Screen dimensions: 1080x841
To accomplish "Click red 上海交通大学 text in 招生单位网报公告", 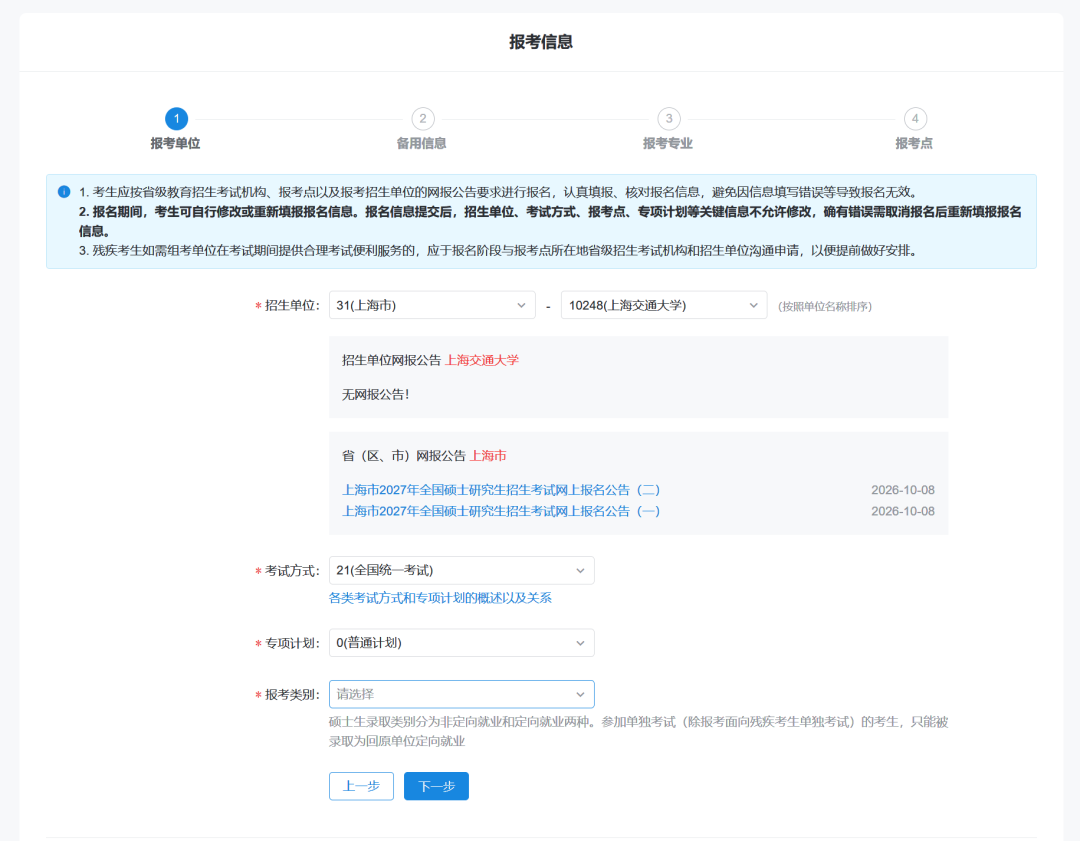I will point(482,360).
